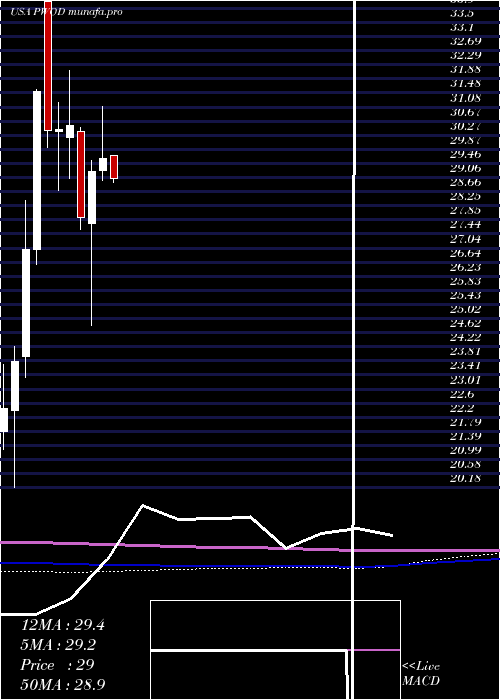The image size is (500, 700).
Task: Click the Price : 29 text
Action: coord(57,665)
